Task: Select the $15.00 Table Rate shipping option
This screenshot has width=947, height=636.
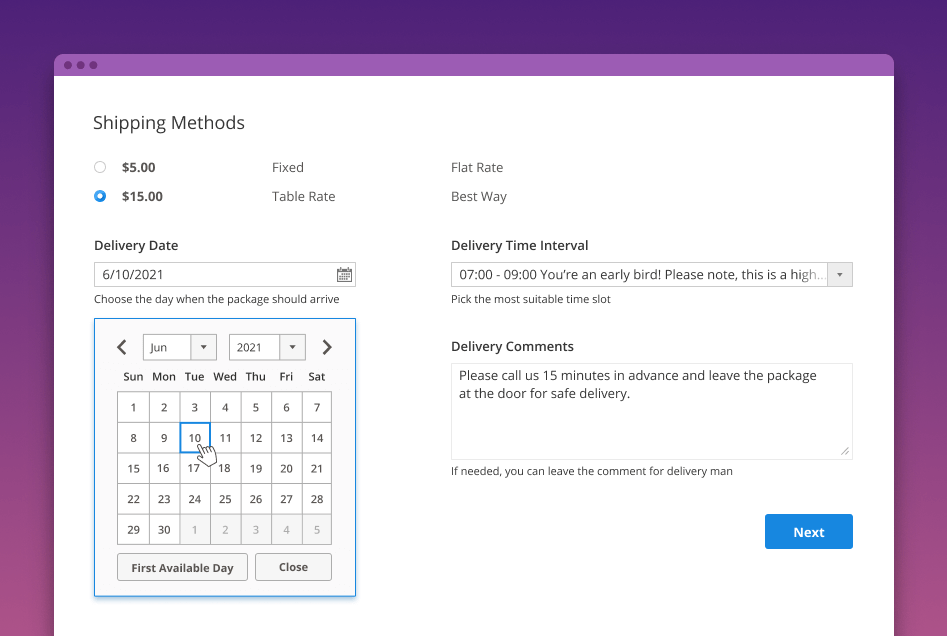Action: tap(100, 197)
